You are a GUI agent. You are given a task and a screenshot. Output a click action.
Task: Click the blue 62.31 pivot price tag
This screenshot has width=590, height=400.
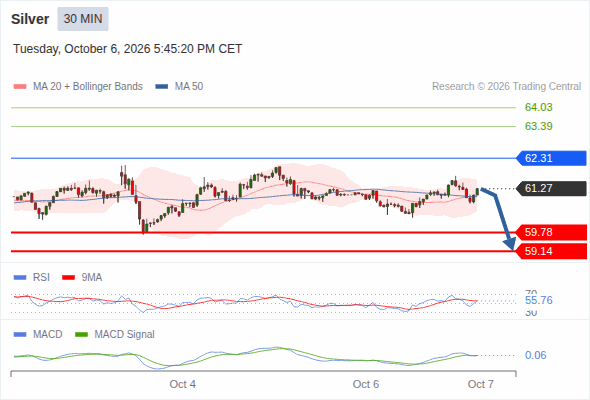click(551, 158)
